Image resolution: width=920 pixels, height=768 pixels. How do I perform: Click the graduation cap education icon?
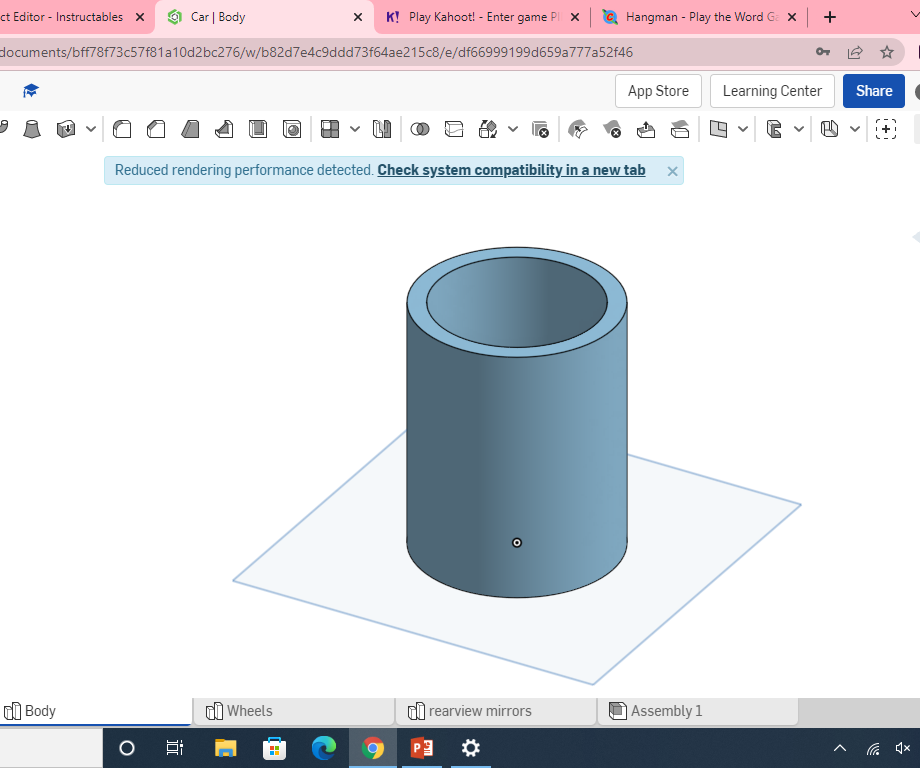pos(31,91)
